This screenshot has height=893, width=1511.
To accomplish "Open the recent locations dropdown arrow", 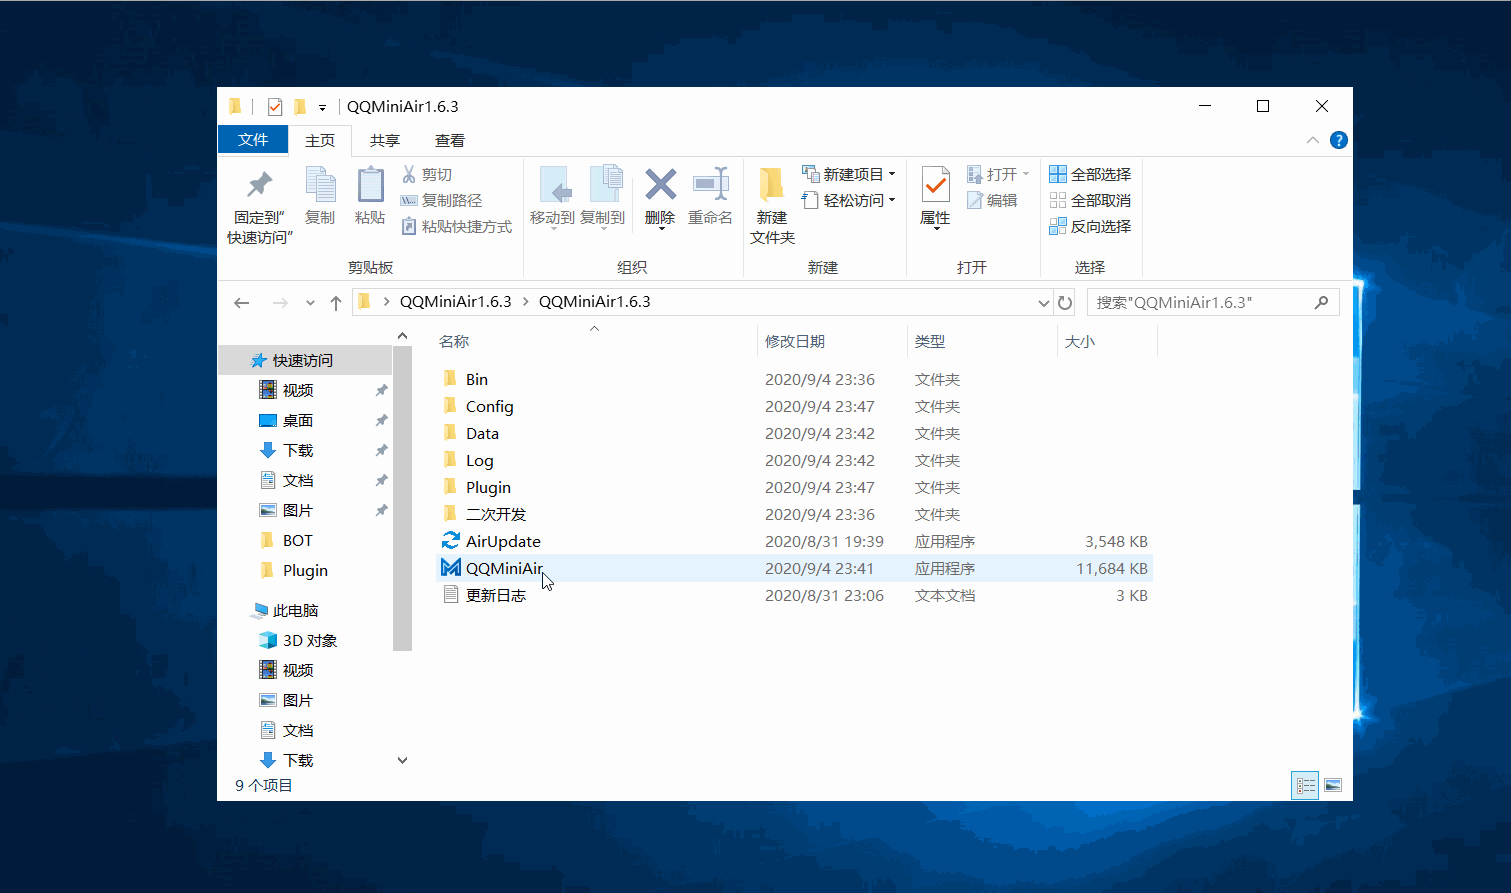I will [310, 302].
